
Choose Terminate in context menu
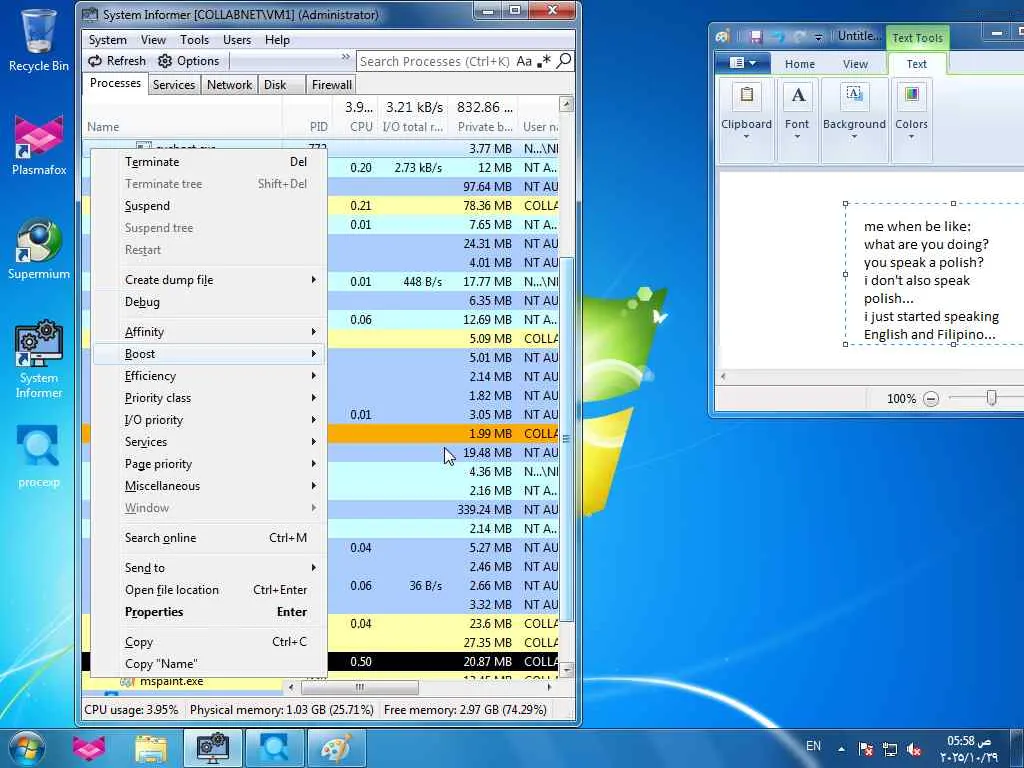(x=209, y=161)
